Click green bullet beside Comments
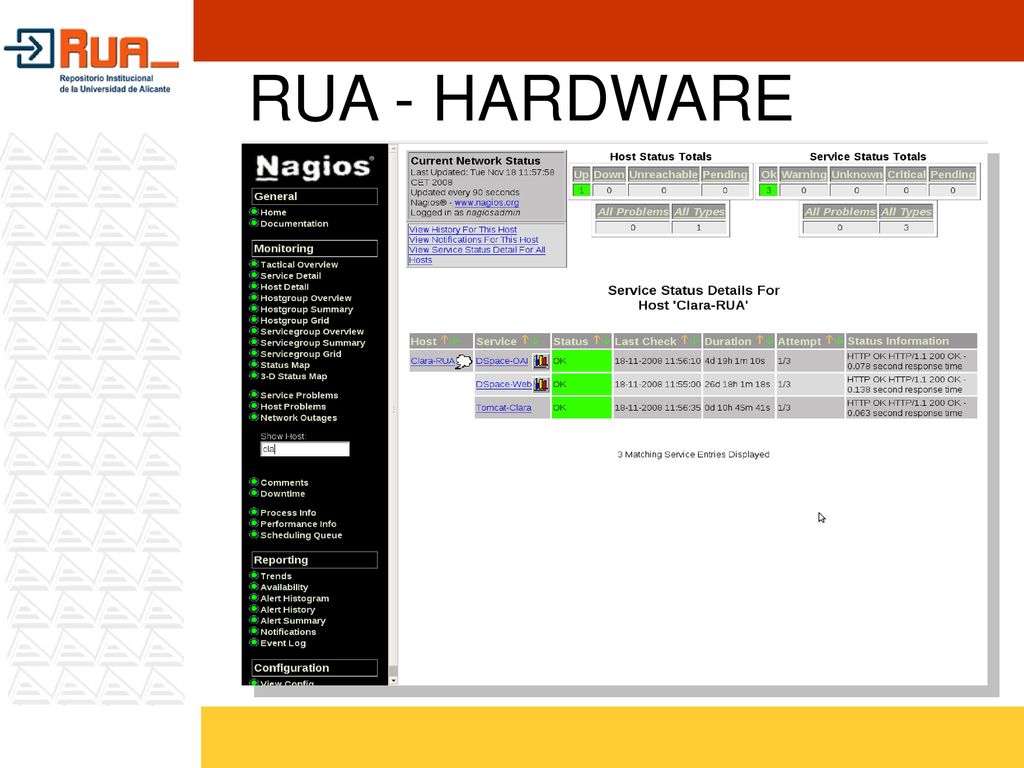Viewport: 1024px width, 768px height. click(x=254, y=482)
